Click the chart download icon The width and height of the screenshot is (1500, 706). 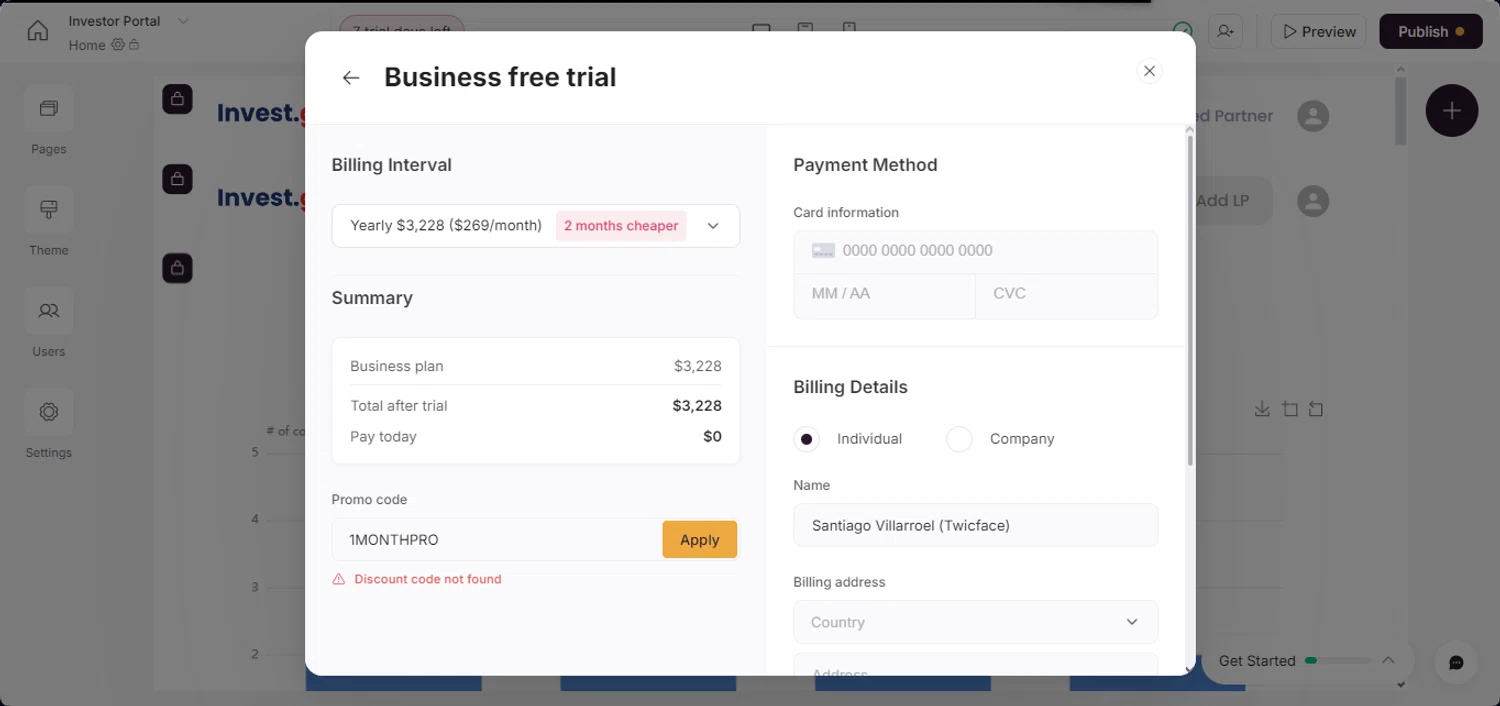[1262, 409]
